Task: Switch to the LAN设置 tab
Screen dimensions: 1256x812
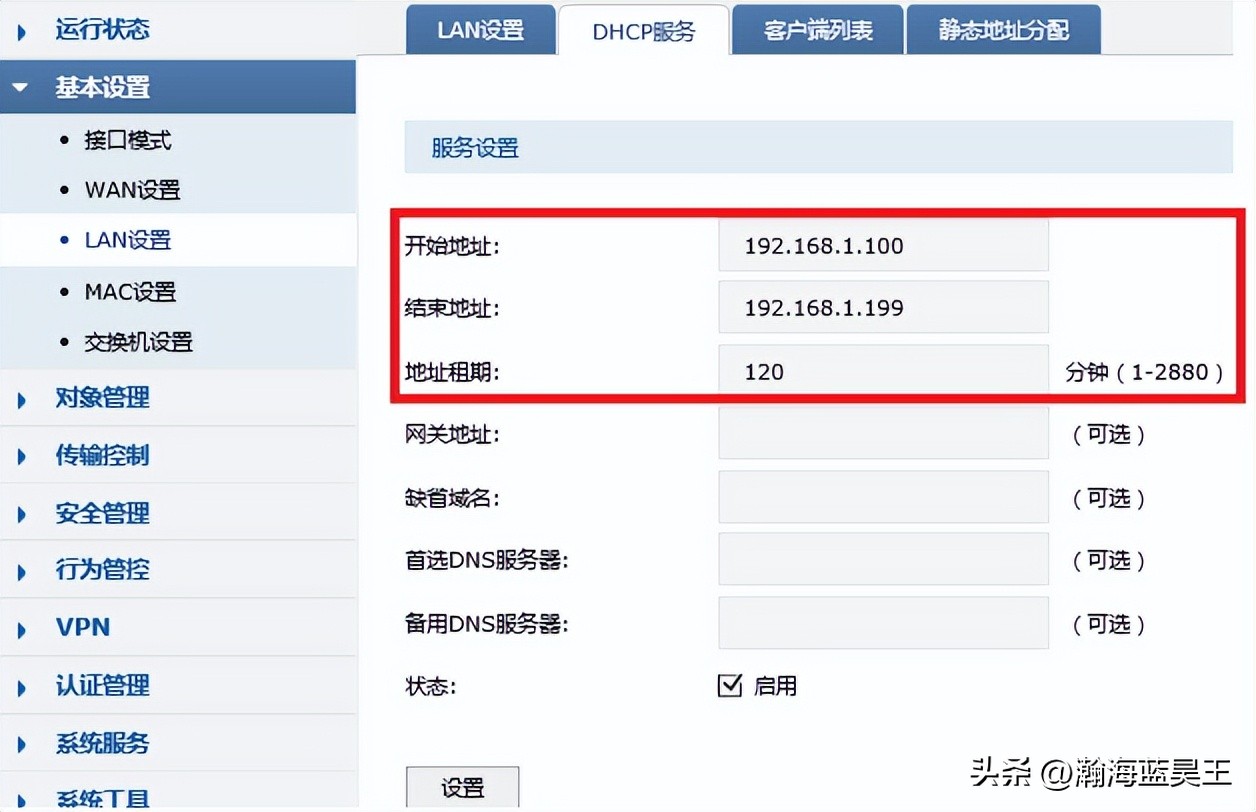Action: [480, 30]
